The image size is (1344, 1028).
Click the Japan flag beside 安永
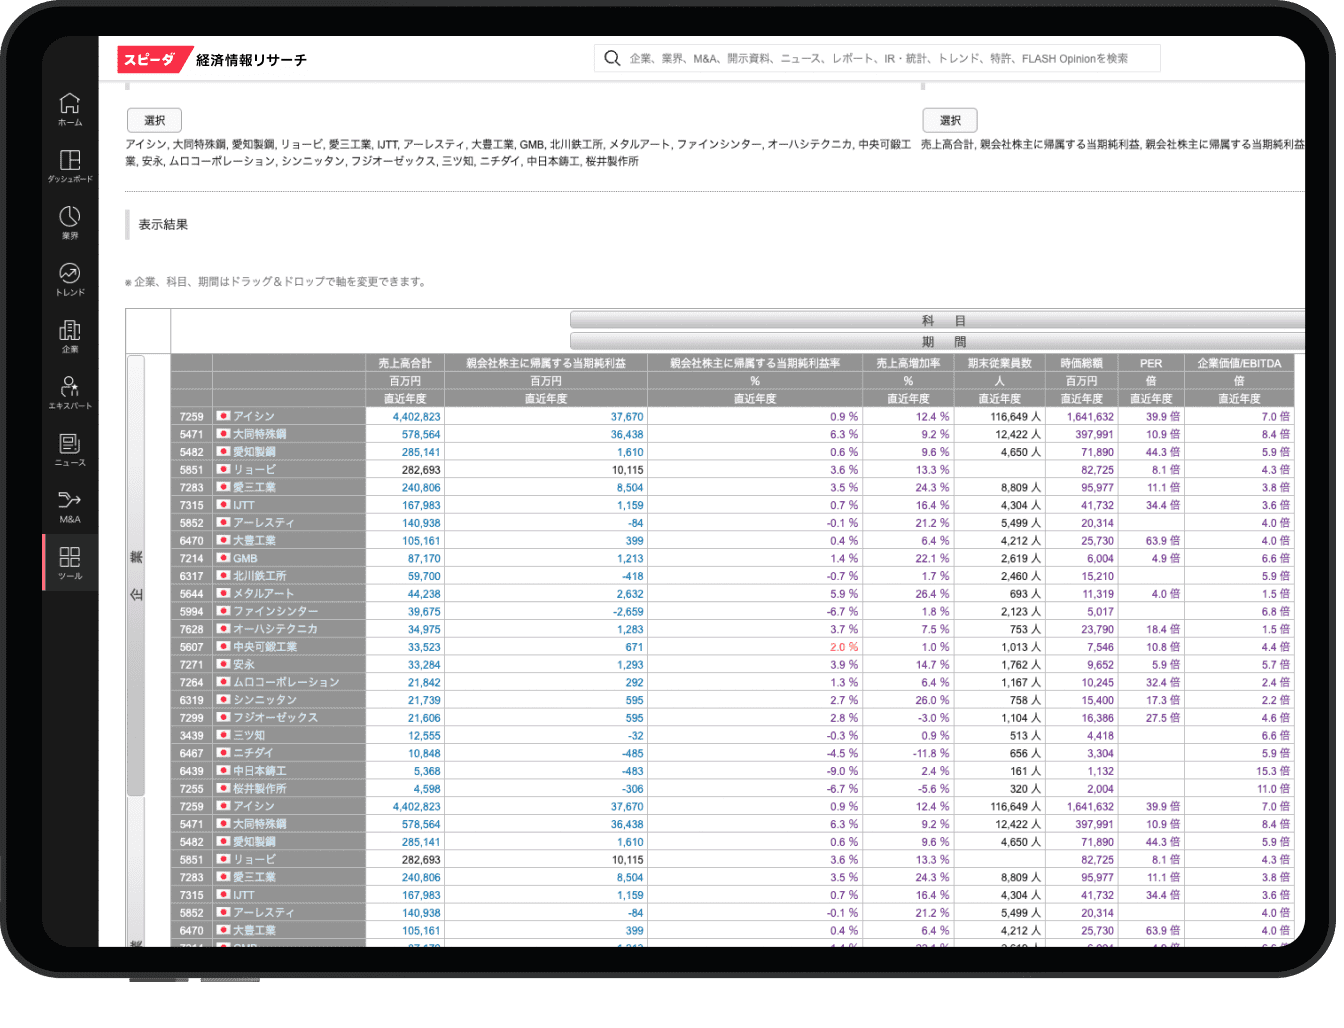[x=224, y=665]
